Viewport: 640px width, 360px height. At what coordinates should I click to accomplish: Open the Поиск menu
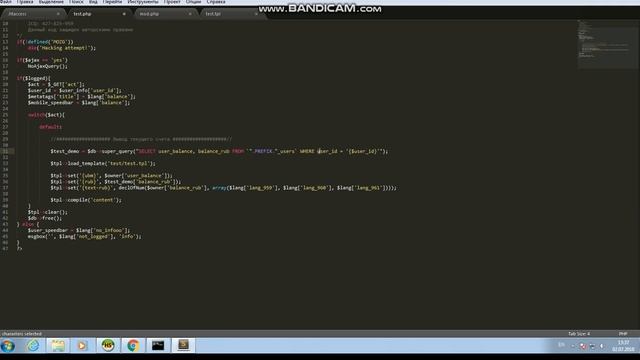click(x=76, y=2)
